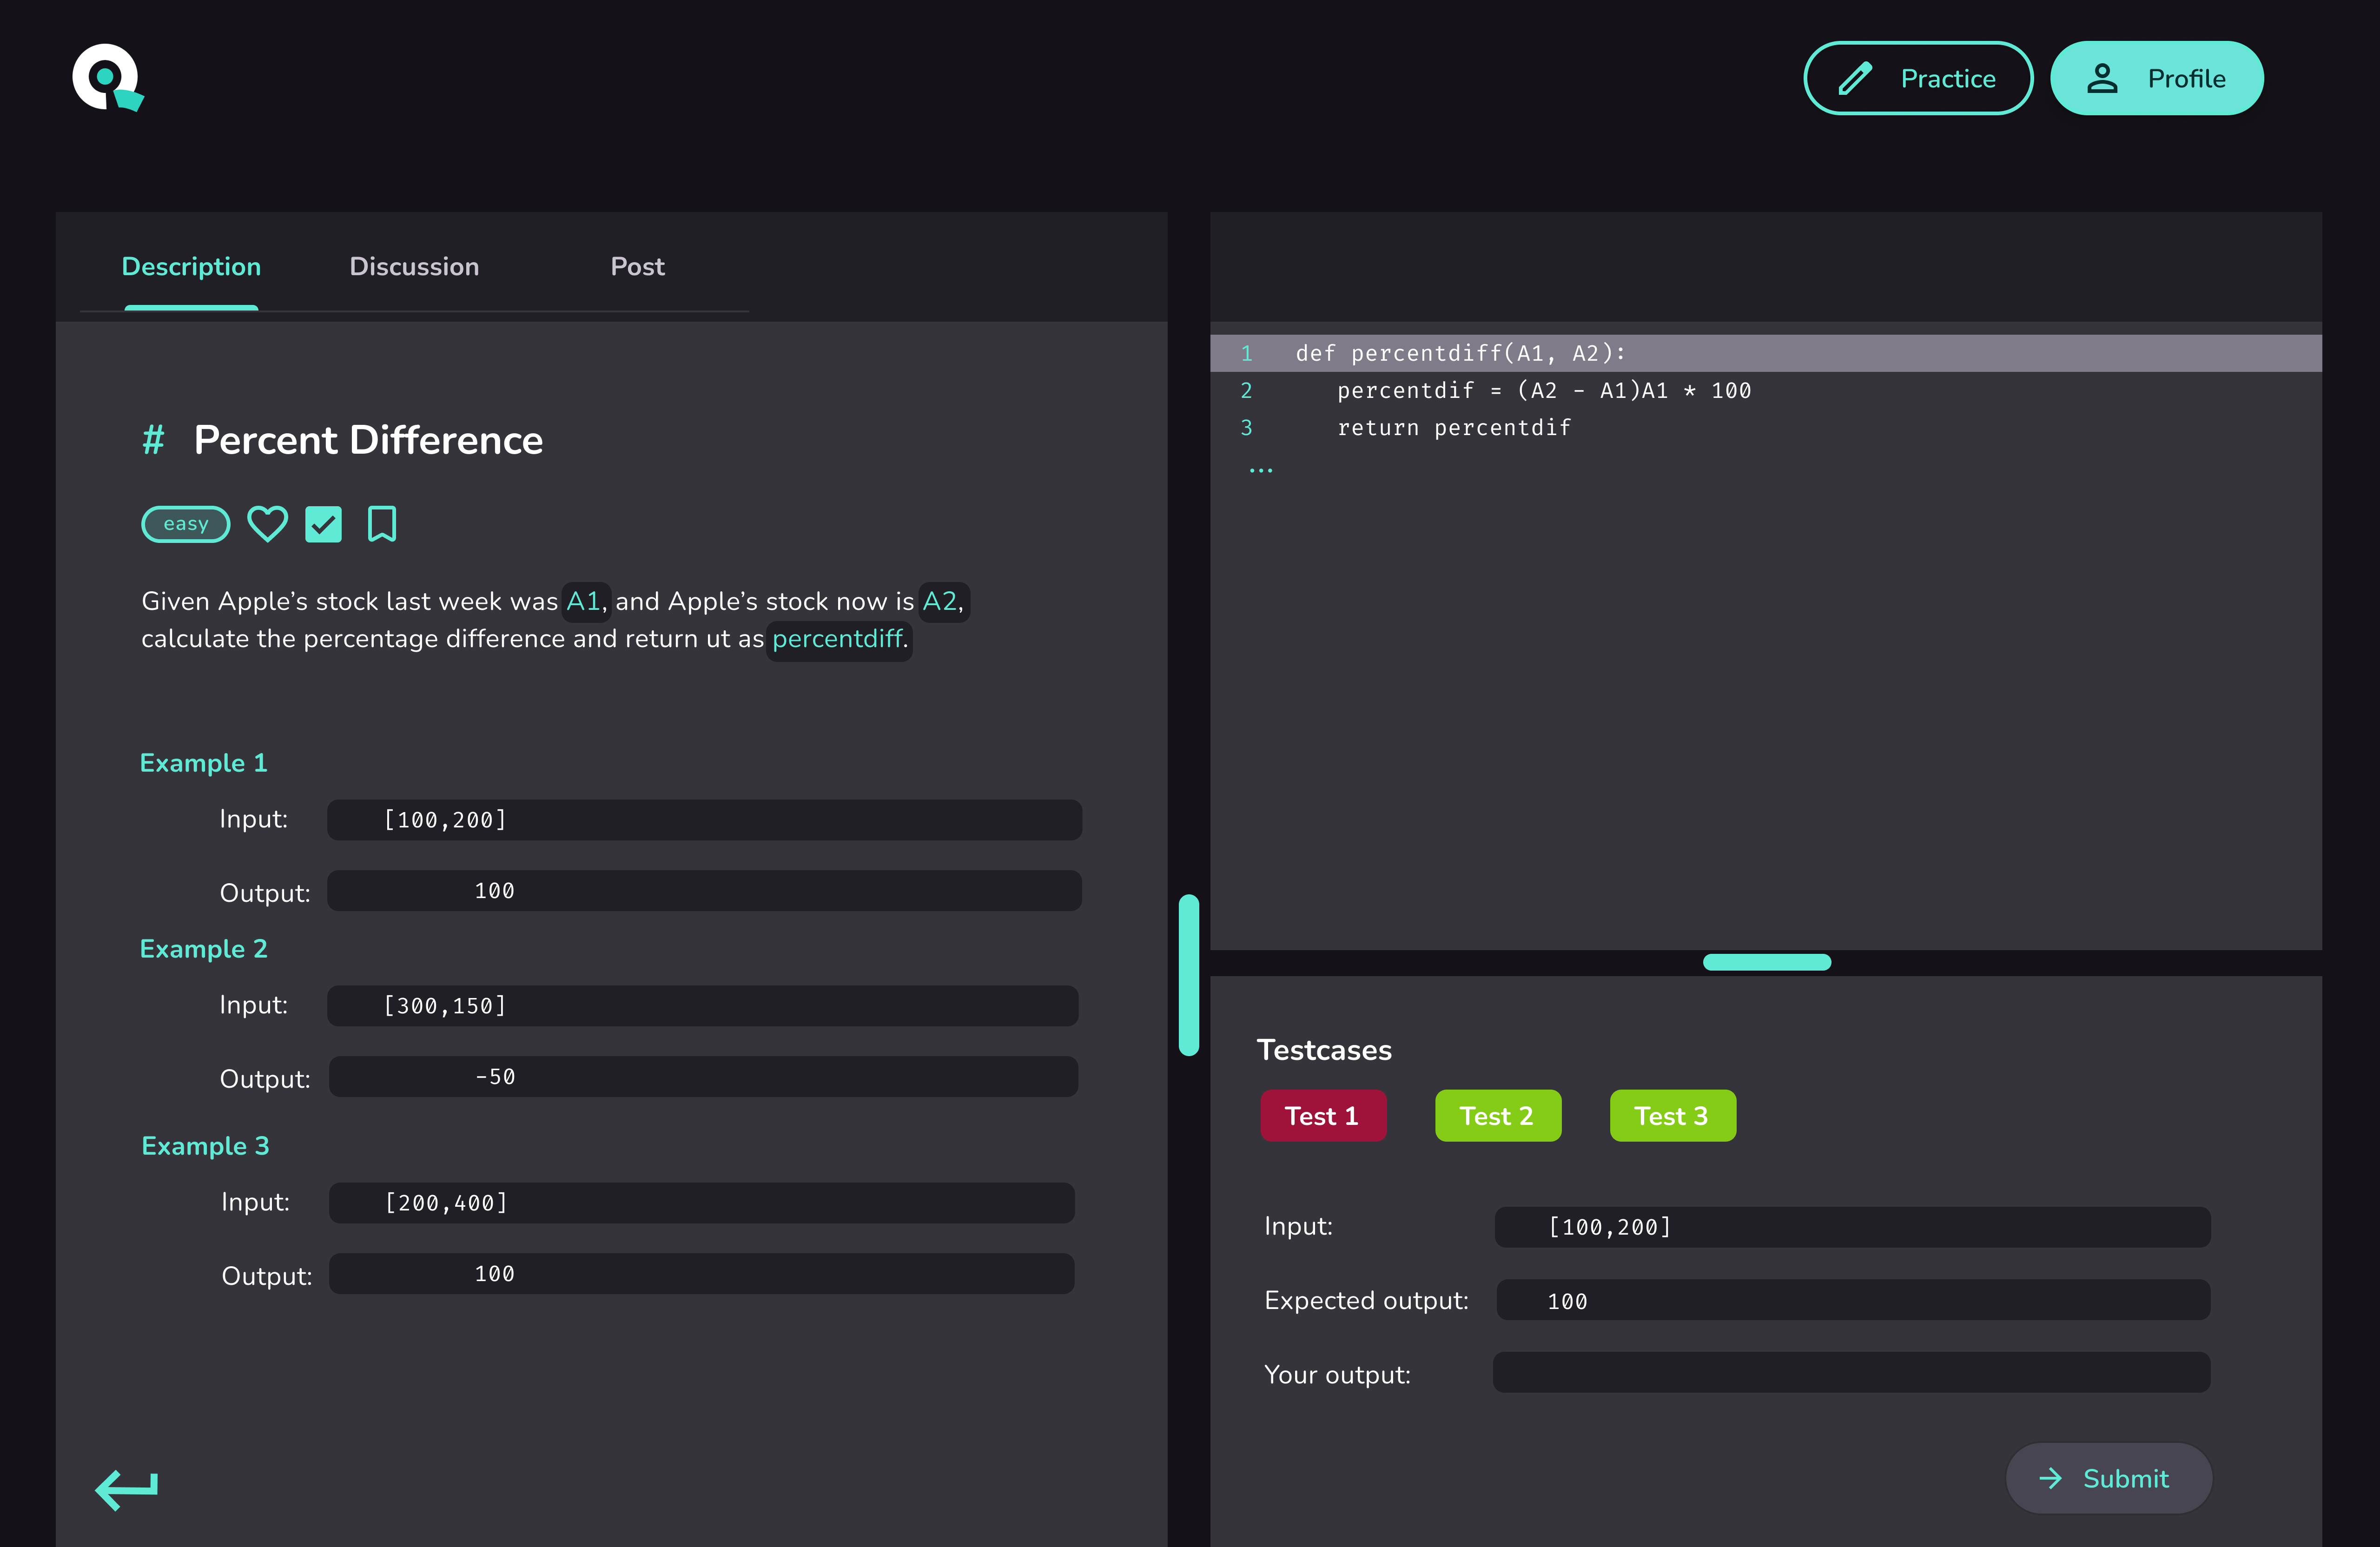Screen dimensions: 2380x1547
Task: Click the hash icon beside title
Action: pos(153,440)
